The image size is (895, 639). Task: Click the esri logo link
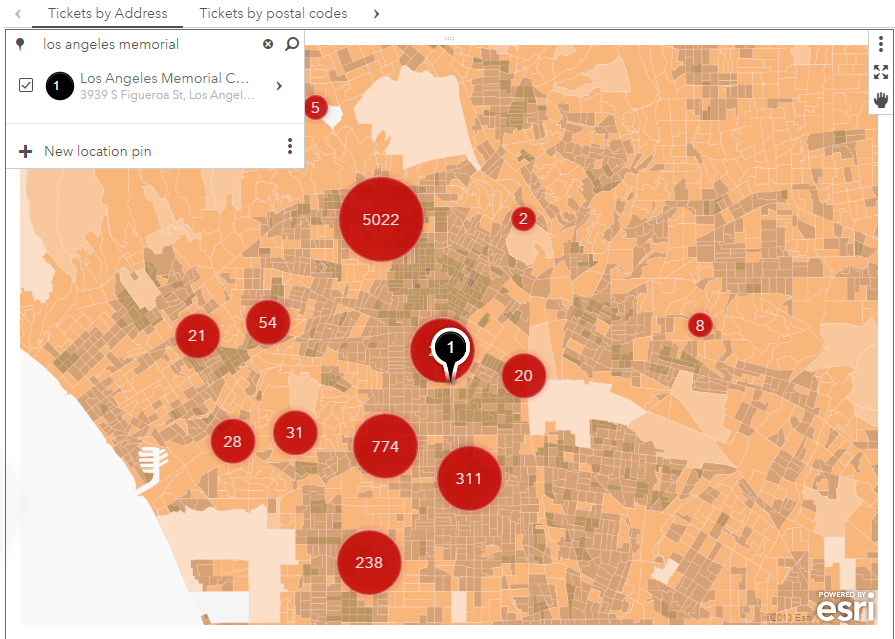pyautogui.click(x=844, y=607)
